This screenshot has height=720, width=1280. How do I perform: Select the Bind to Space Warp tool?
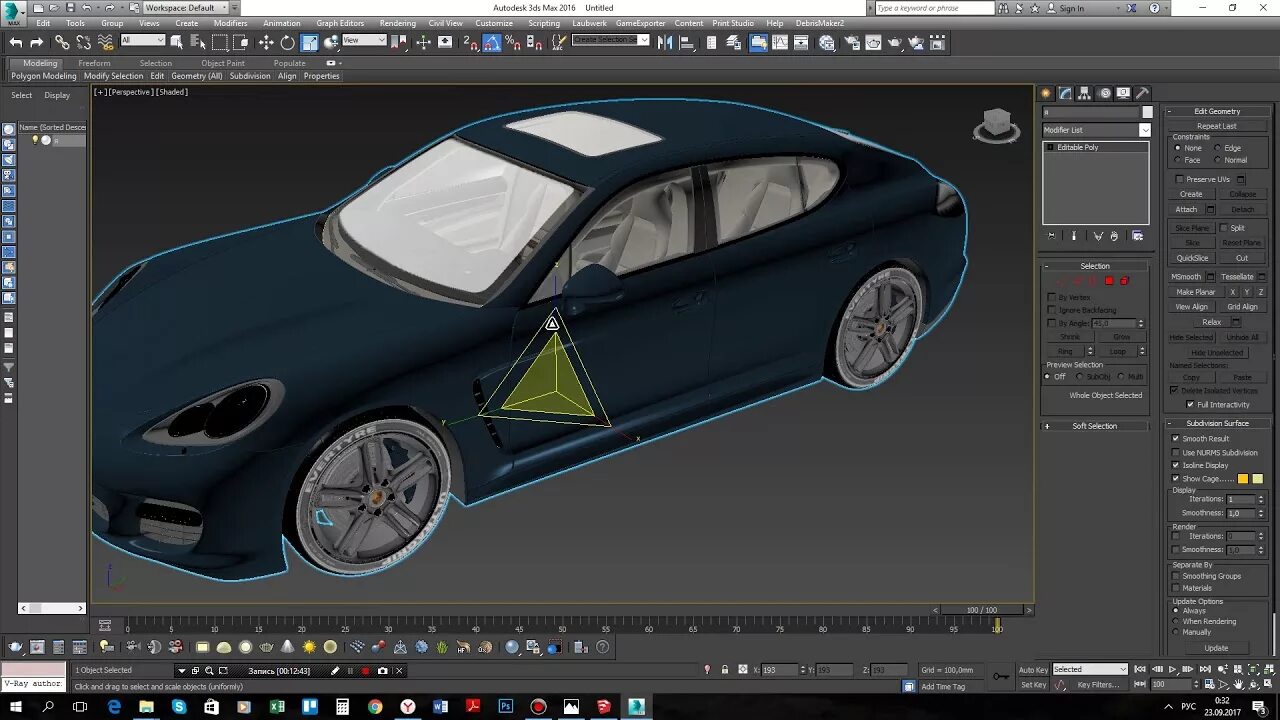(x=105, y=42)
